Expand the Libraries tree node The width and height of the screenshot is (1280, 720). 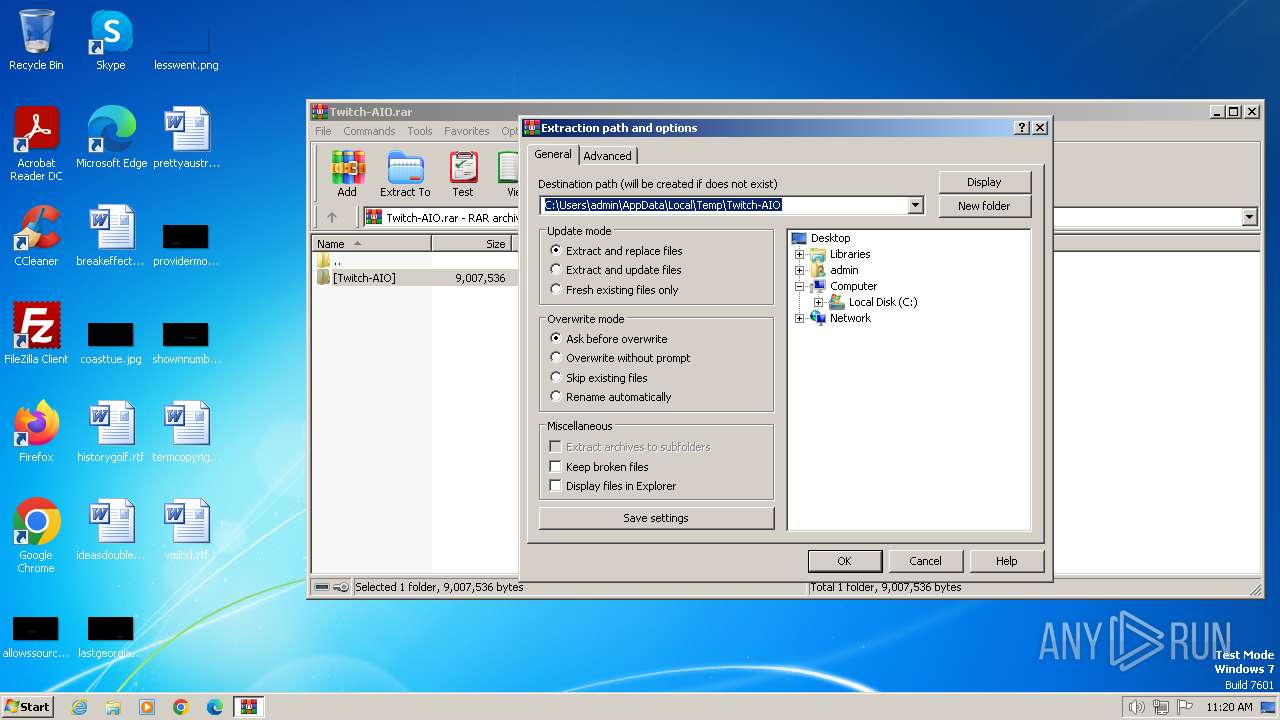pos(799,254)
